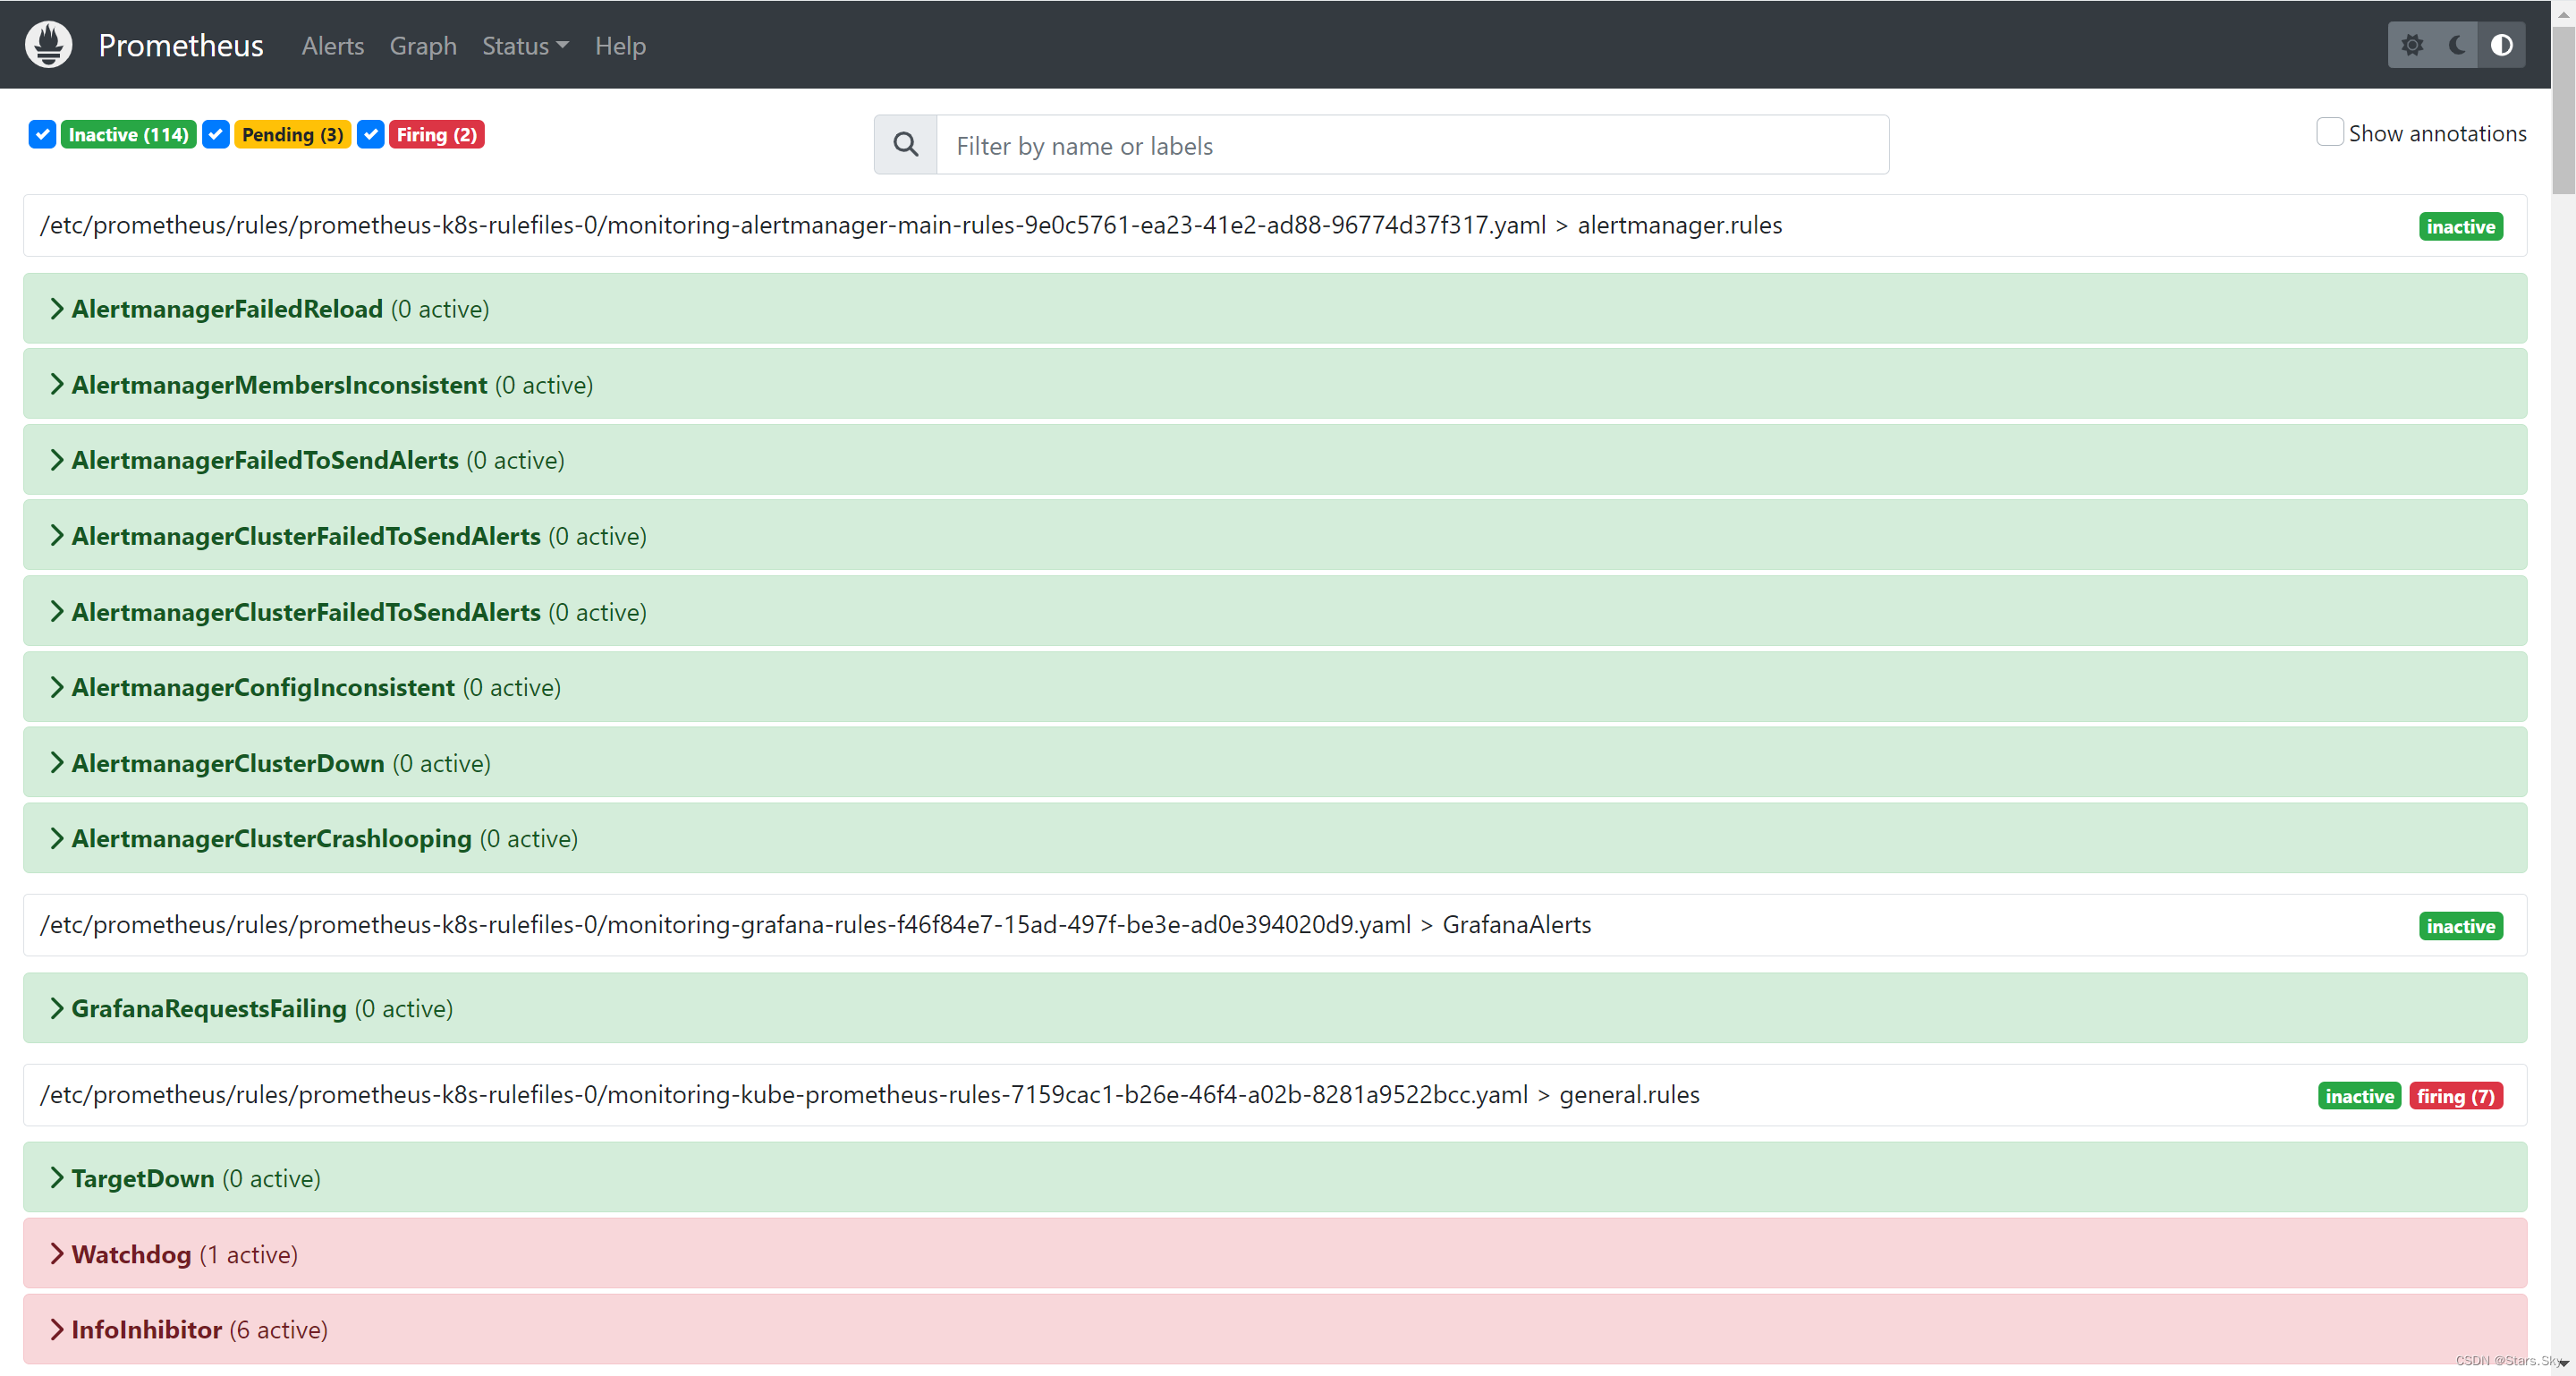Open the Status dropdown menu
The image size is (2576, 1376).
[525, 46]
